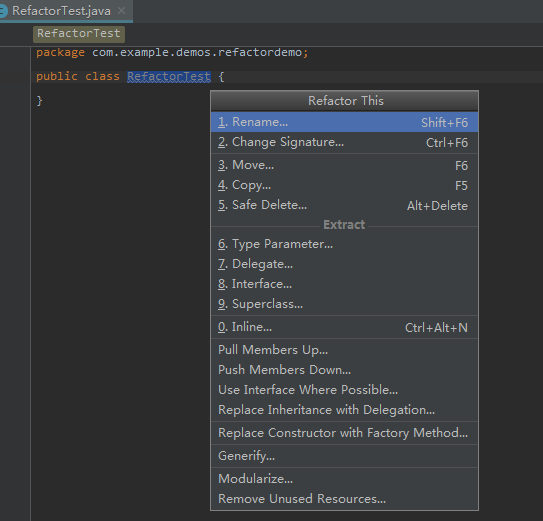Select Use Interface Where Possible
The width and height of the screenshot is (543, 521).
click(344, 390)
